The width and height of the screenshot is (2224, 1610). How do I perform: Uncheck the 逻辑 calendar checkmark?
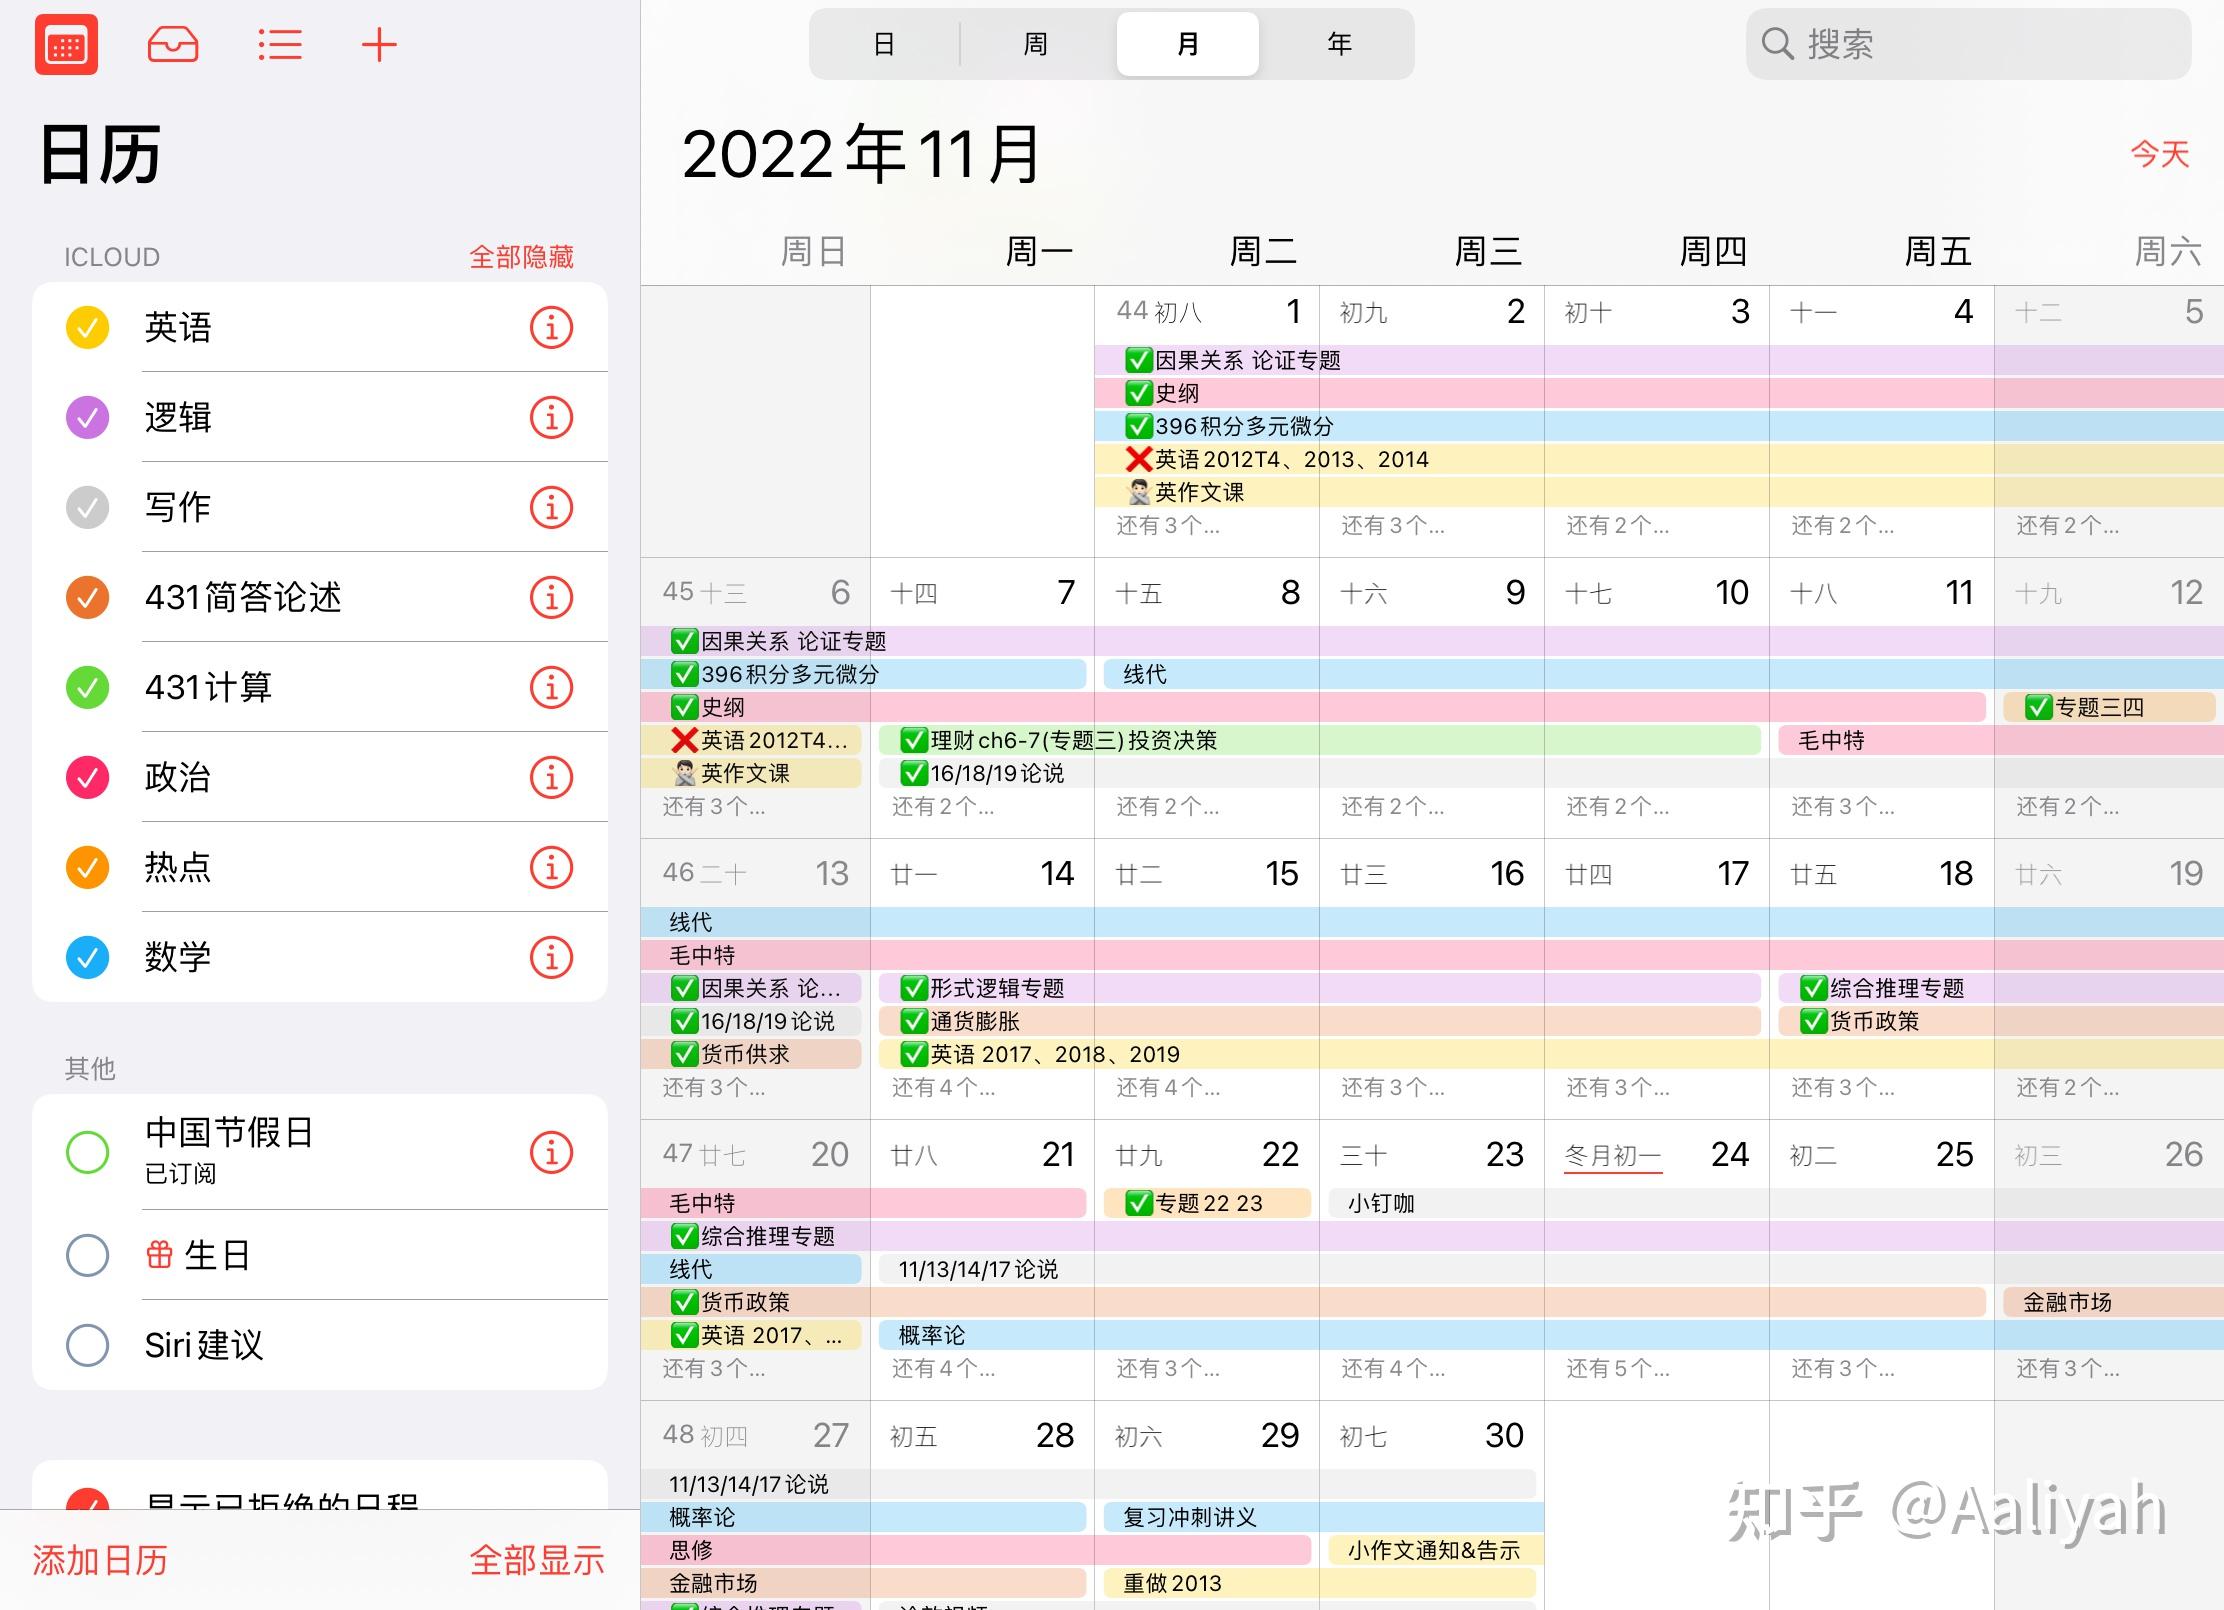[88, 418]
